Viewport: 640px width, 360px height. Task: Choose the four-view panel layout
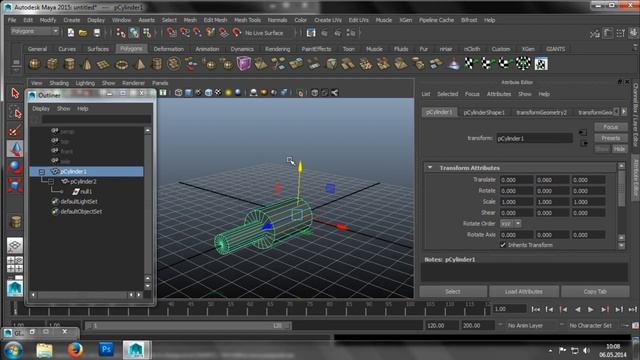tap(15, 264)
